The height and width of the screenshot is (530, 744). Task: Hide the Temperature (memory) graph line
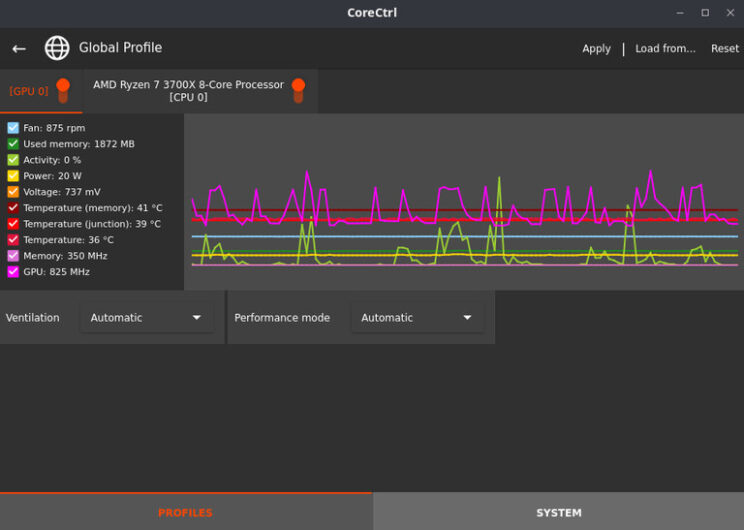coord(13,208)
